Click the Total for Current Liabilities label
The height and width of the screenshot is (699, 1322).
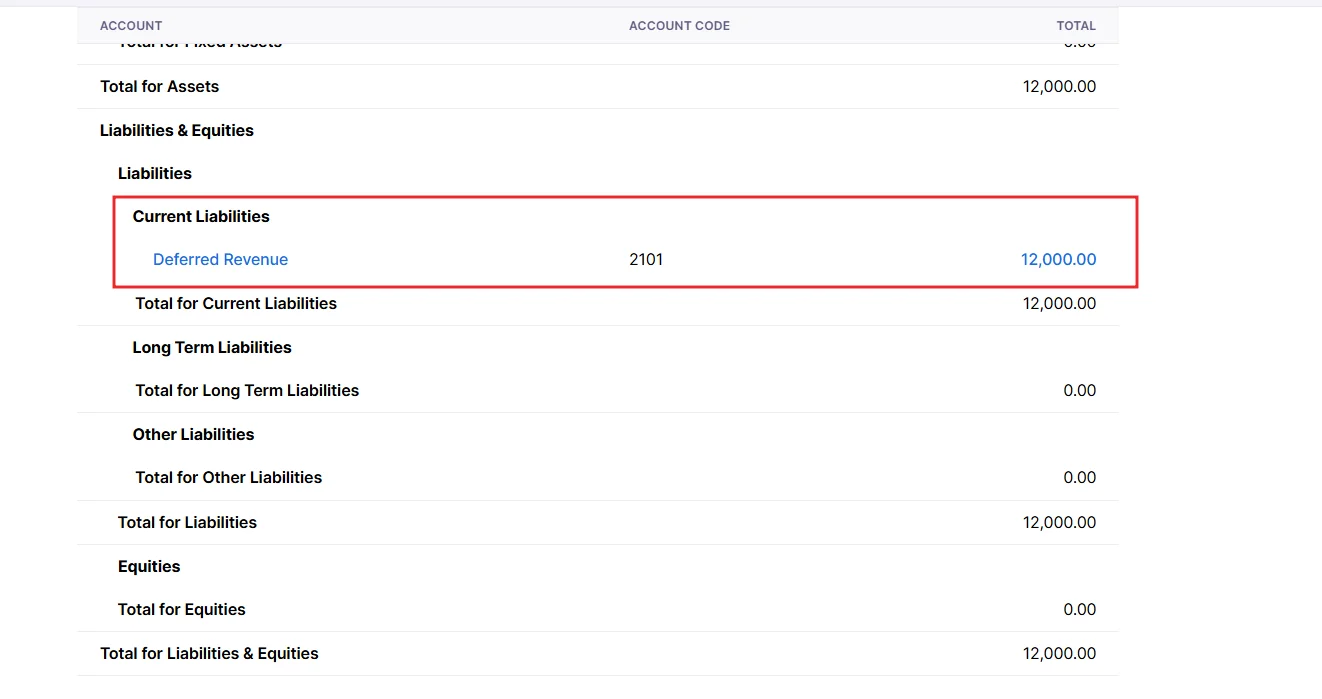point(236,304)
